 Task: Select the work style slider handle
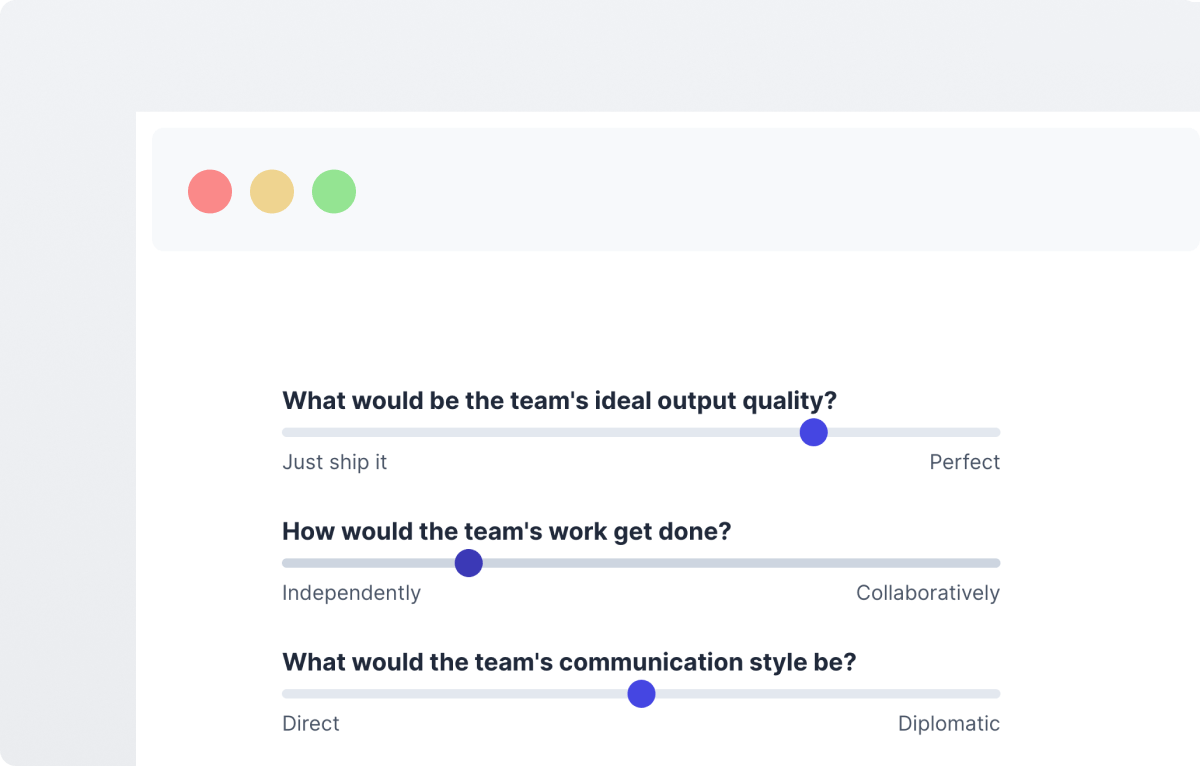[x=468, y=563]
